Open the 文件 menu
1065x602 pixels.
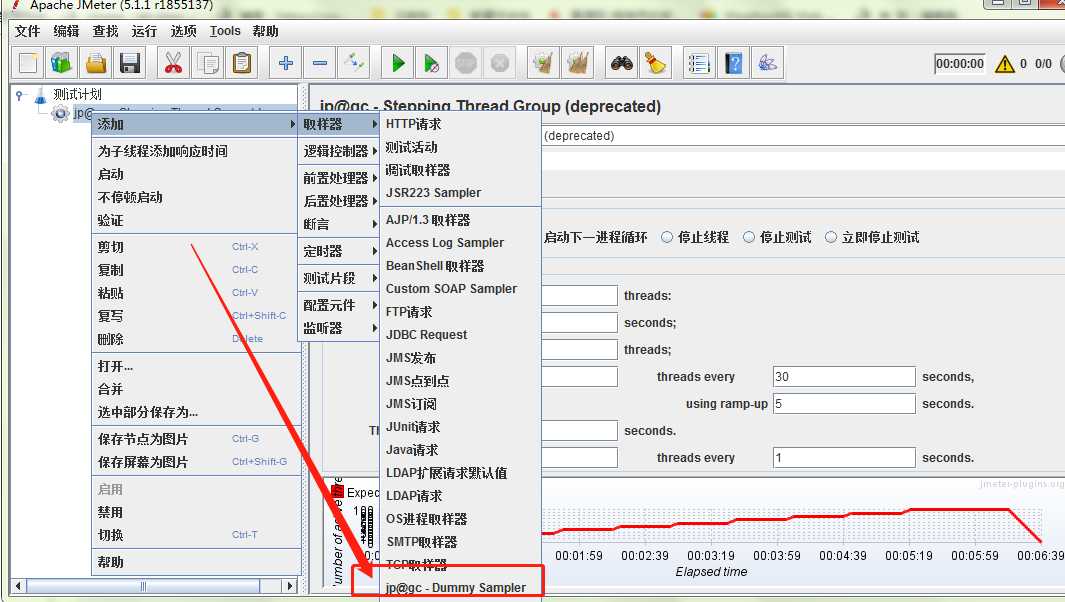click(28, 31)
